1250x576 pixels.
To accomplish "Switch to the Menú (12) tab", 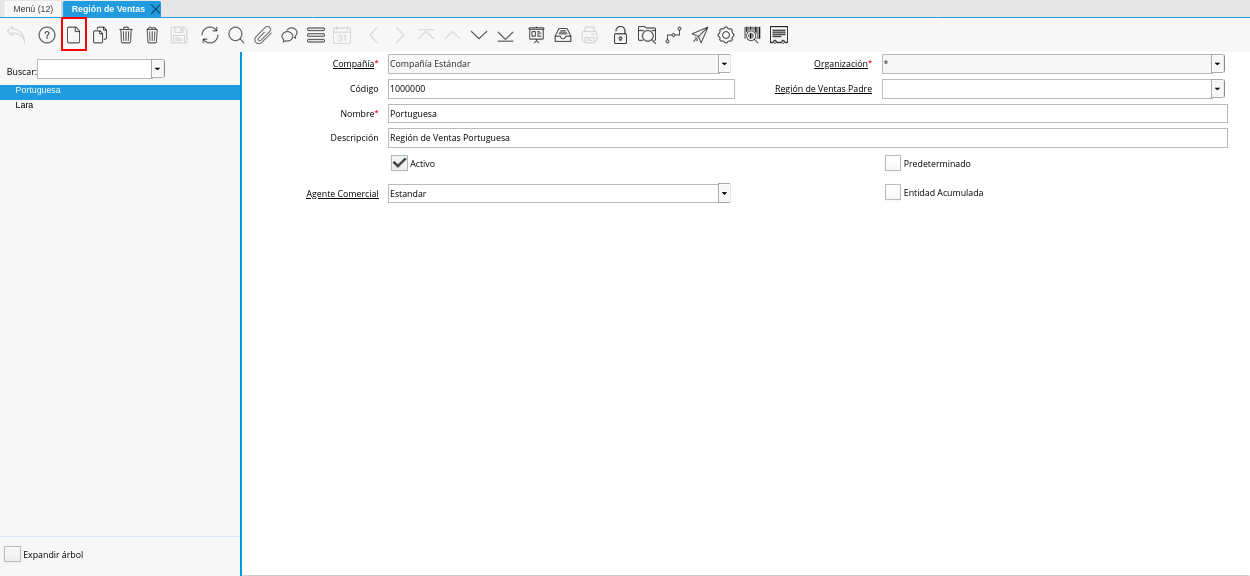I will pos(33,9).
